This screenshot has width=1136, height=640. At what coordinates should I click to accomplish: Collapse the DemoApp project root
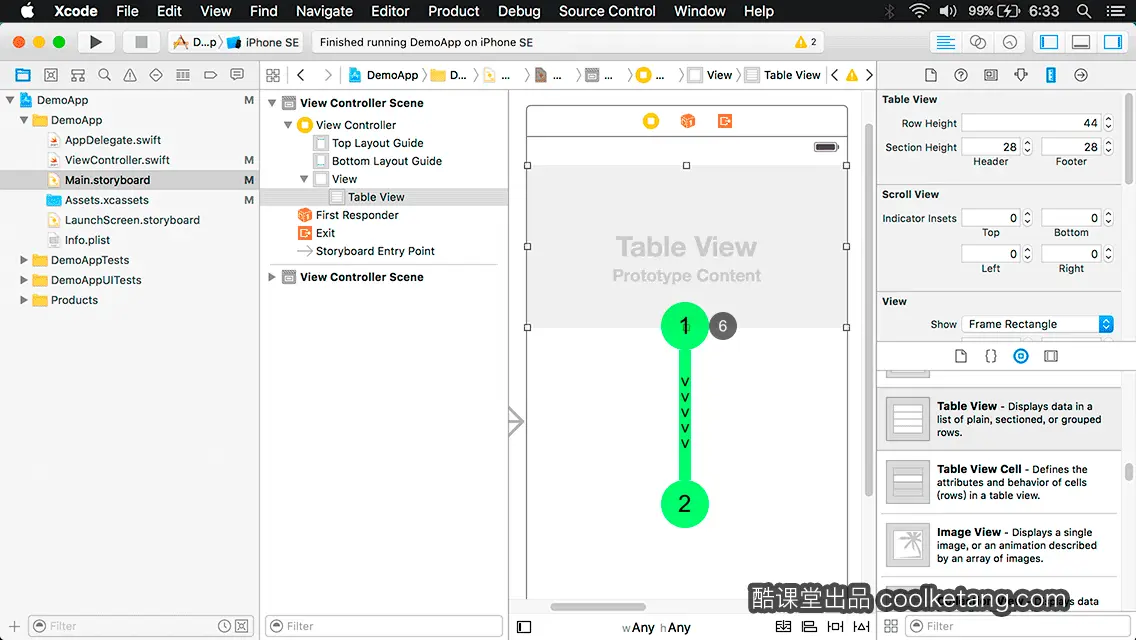[10, 100]
